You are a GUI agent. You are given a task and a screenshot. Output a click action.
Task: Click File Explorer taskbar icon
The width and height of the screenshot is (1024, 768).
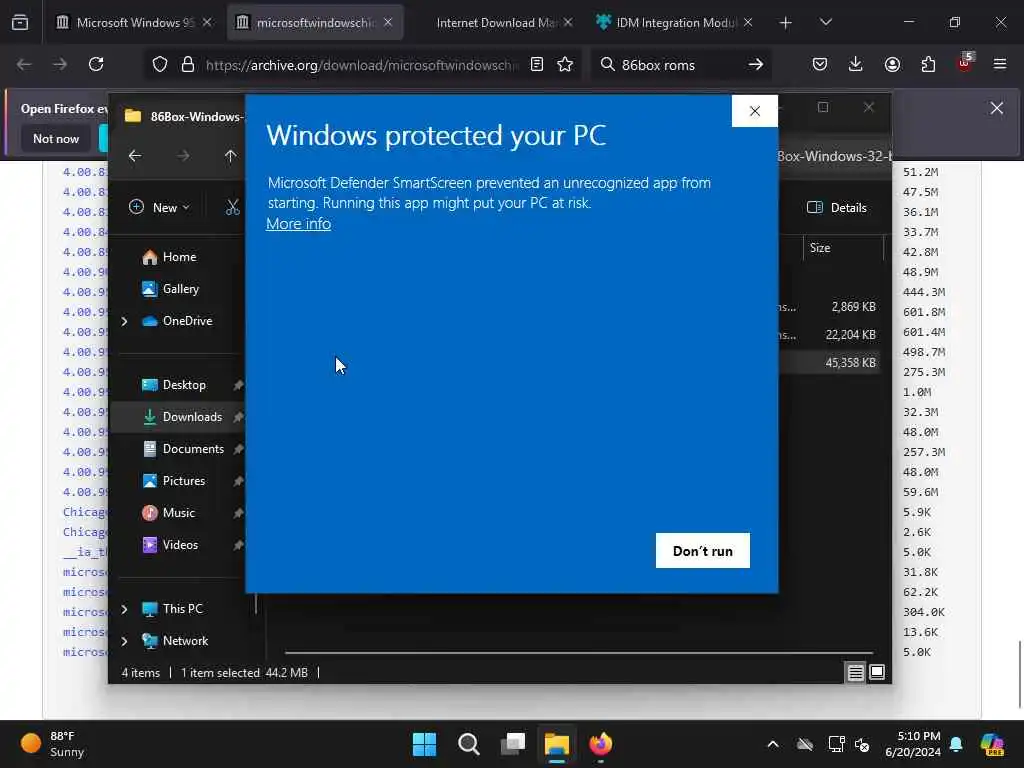pos(556,744)
